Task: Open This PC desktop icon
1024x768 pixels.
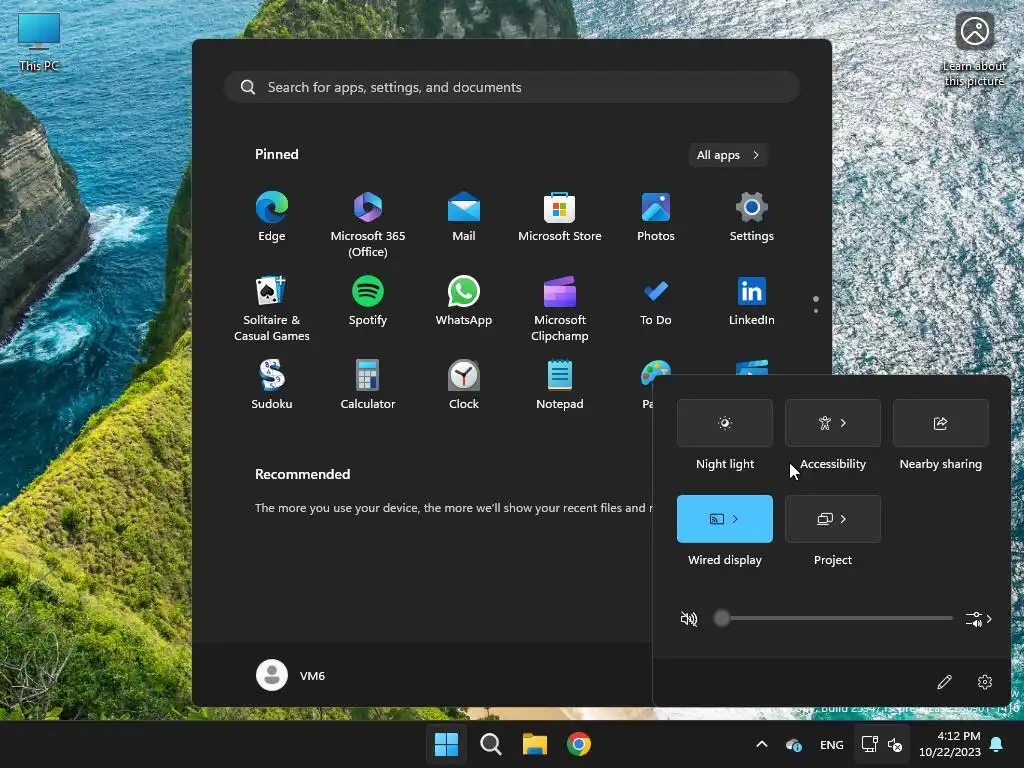Action: click(x=39, y=42)
